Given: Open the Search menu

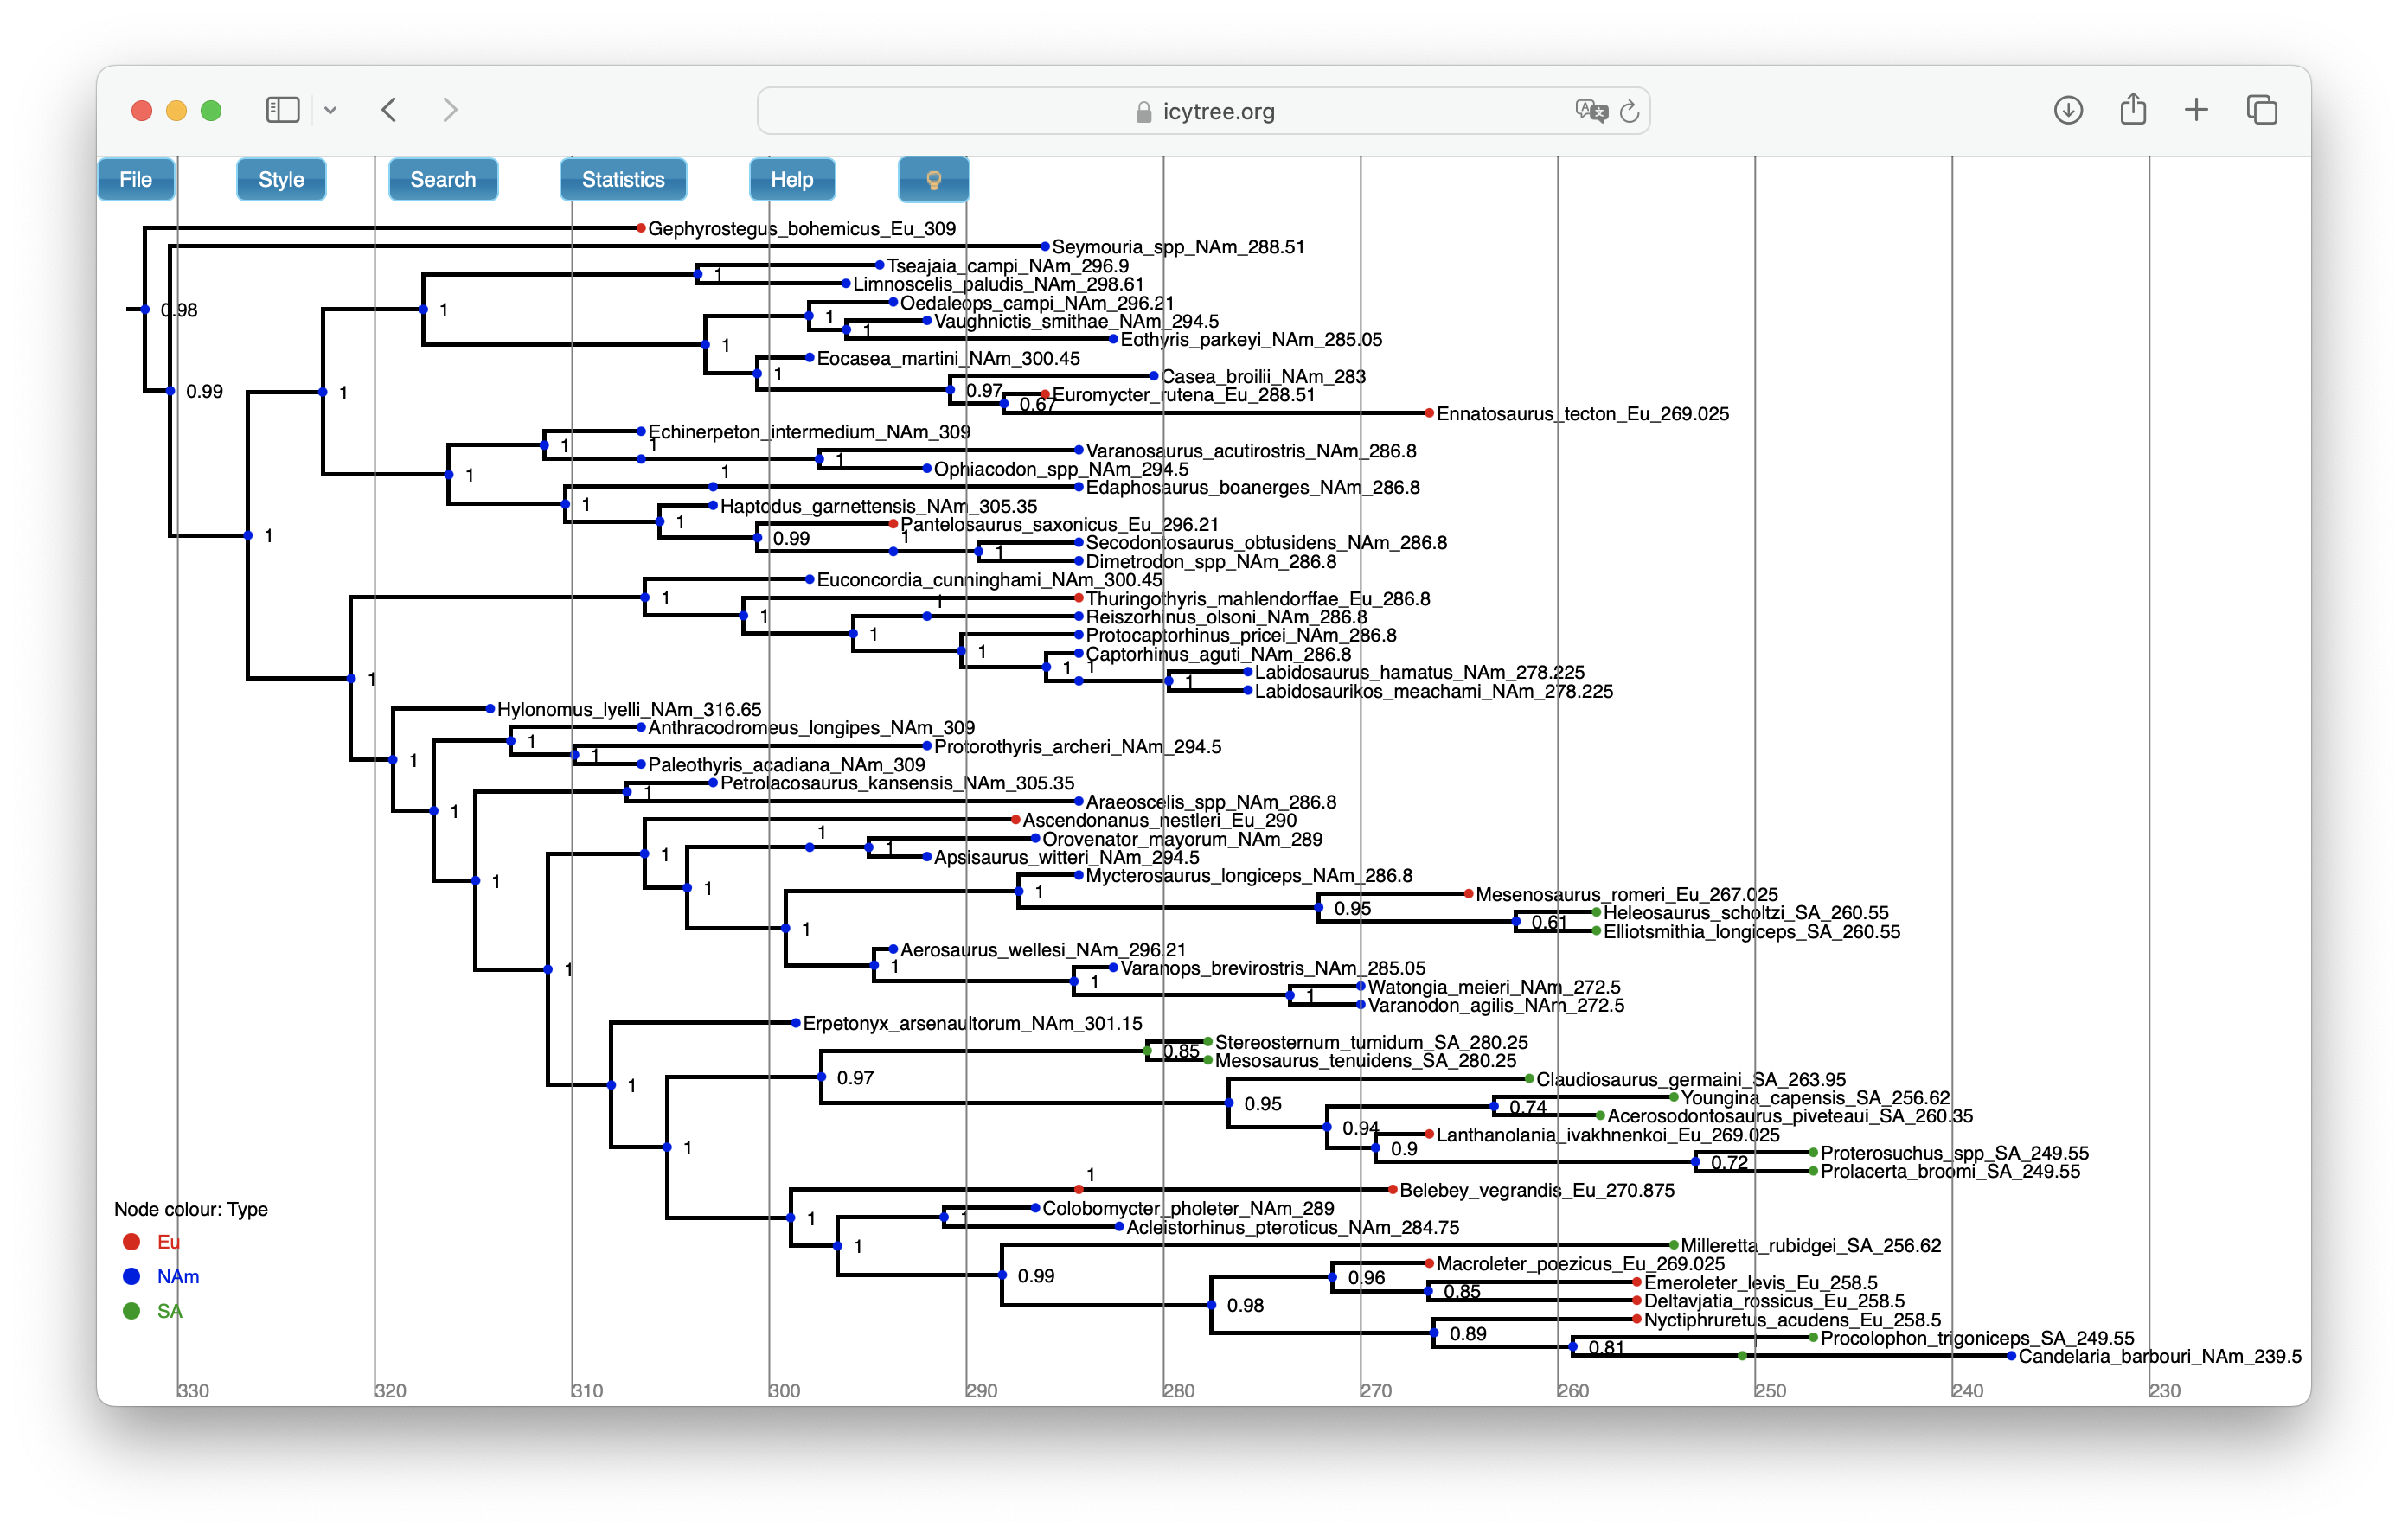Looking at the screenshot, I should pyautogui.click(x=443, y=180).
